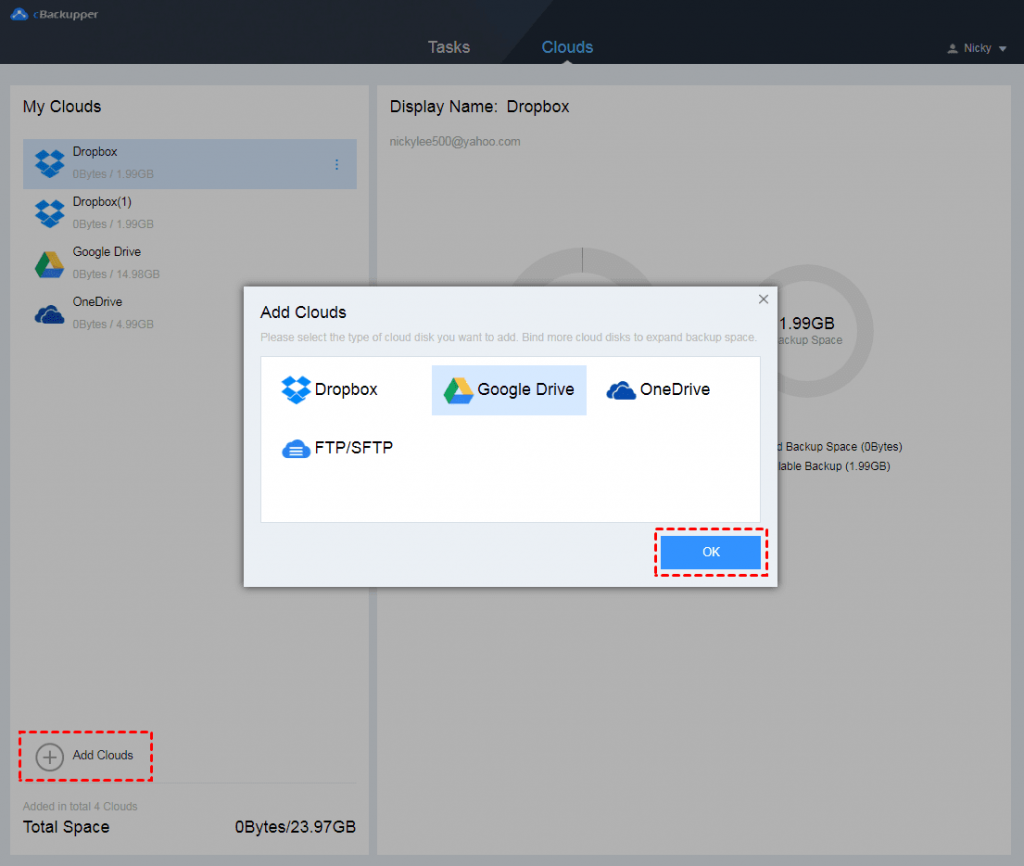Pick the FTP/SFTP cloud icon
Screen dimensions: 1024x866
(x=296, y=448)
